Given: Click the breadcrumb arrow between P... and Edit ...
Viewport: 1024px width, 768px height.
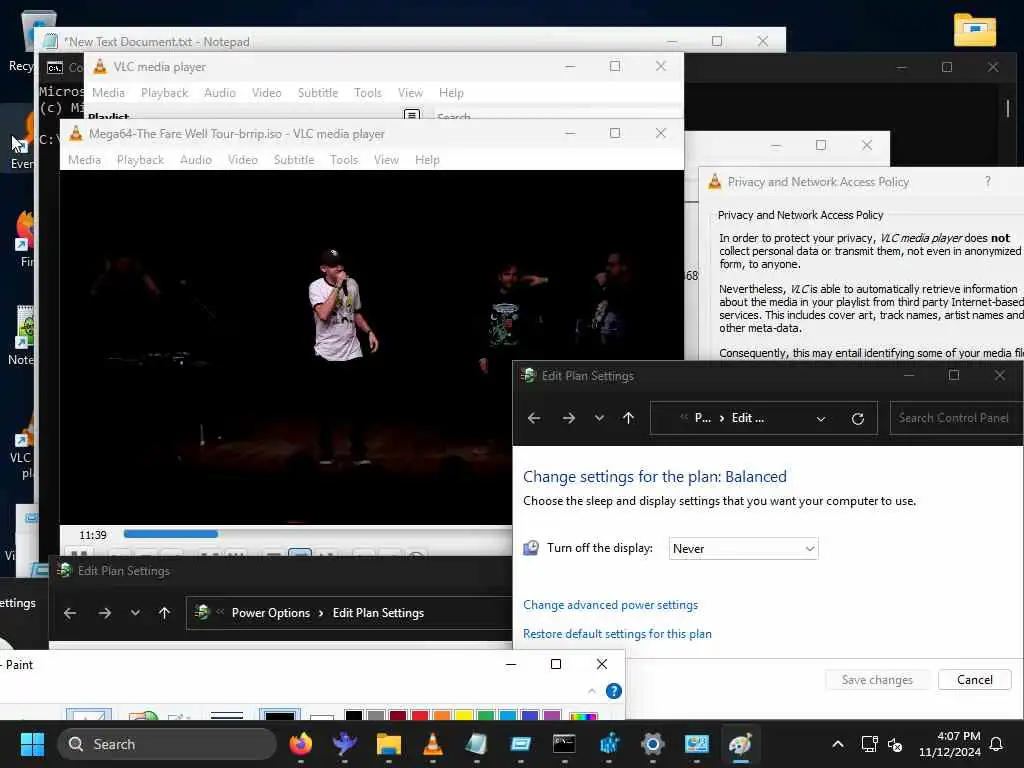Looking at the screenshot, I should click(722, 419).
